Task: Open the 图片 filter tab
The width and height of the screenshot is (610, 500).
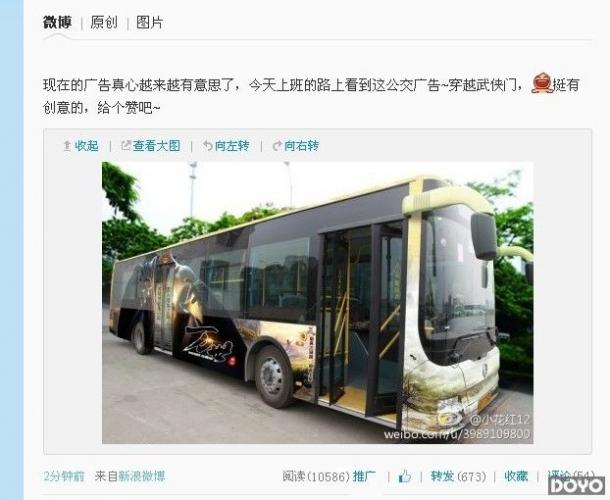Action: [149, 22]
